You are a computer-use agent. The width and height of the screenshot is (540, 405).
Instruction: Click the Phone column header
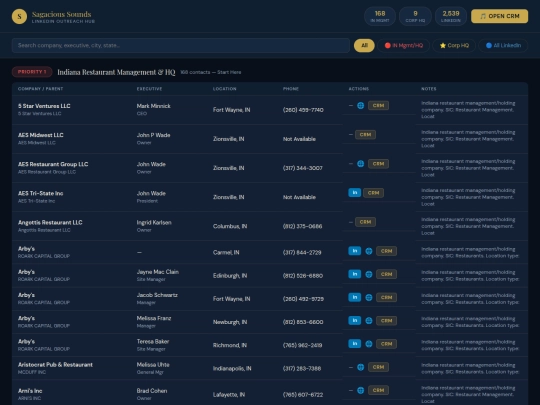(x=291, y=89)
